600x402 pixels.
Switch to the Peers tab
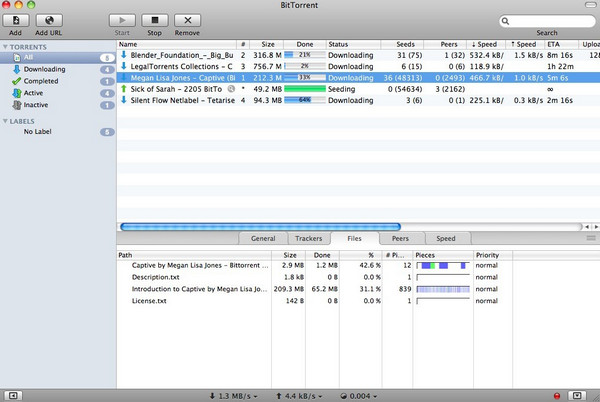tap(400, 239)
